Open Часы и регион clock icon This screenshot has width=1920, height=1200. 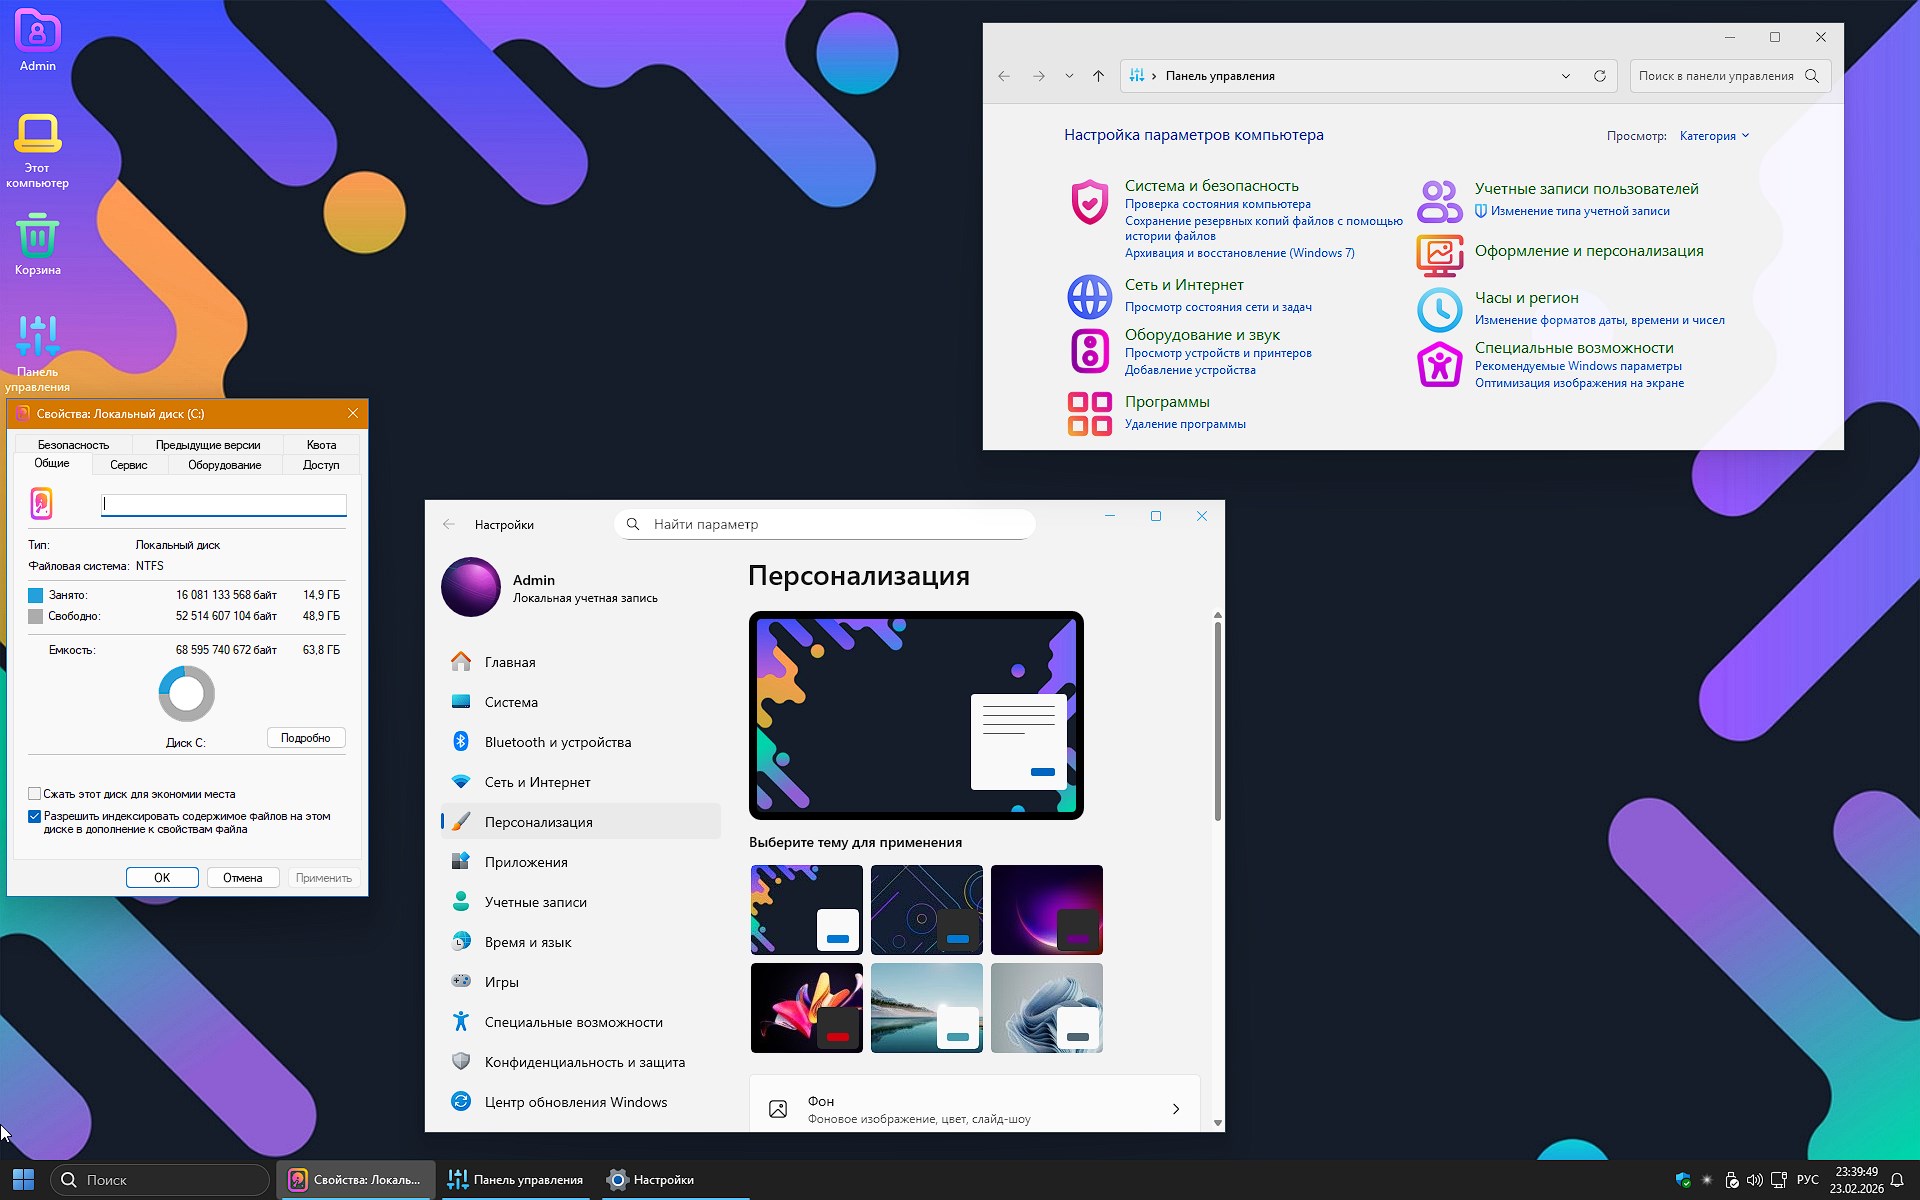tap(1439, 309)
